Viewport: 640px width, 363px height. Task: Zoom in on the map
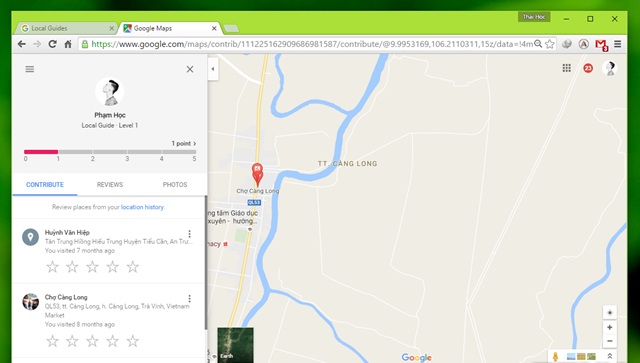pyautogui.click(x=609, y=327)
